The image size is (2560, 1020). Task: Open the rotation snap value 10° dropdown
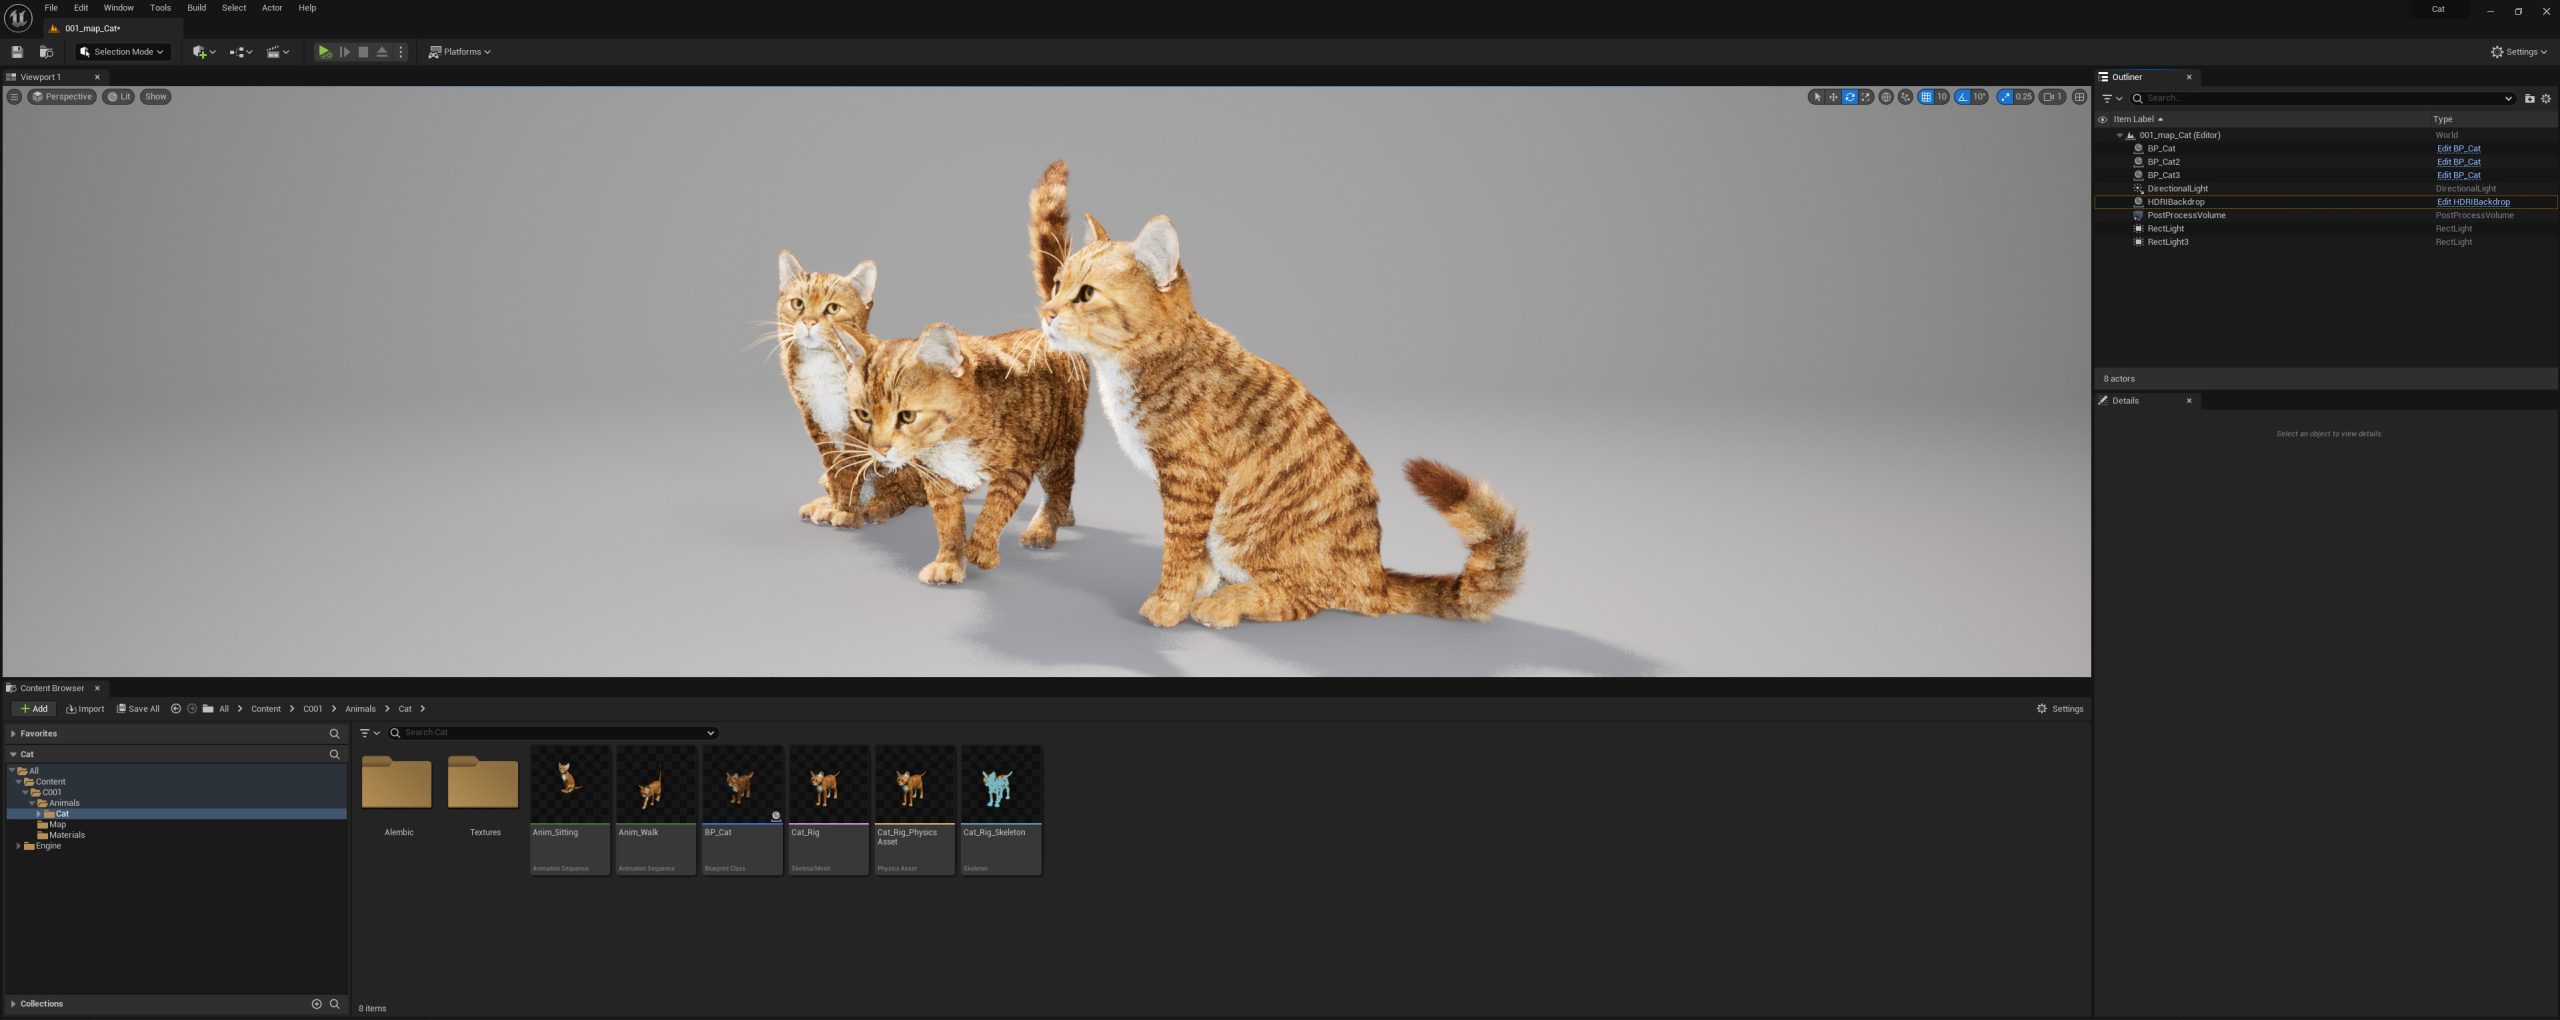[1980, 97]
